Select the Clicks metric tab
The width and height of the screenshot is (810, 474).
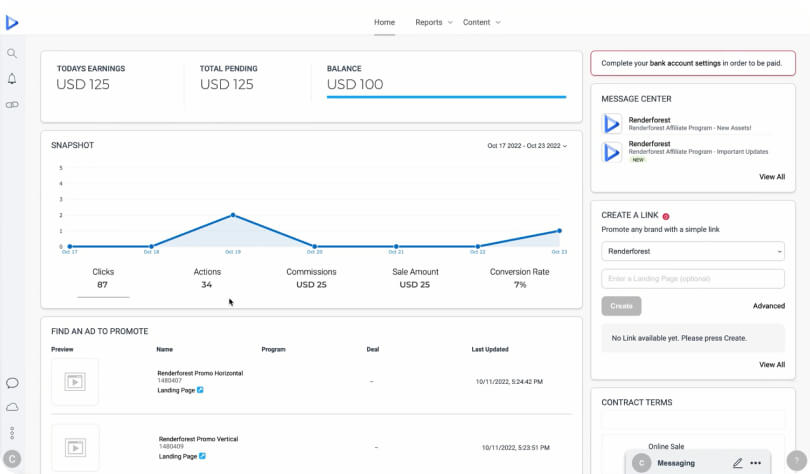pyautogui.click(x=103, y=278)
